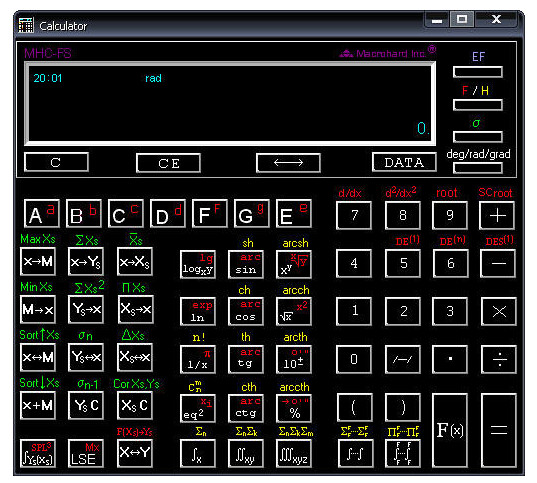Click the multiply key
The width and height of the screenshot is (537, 483).
coord(499,311)
